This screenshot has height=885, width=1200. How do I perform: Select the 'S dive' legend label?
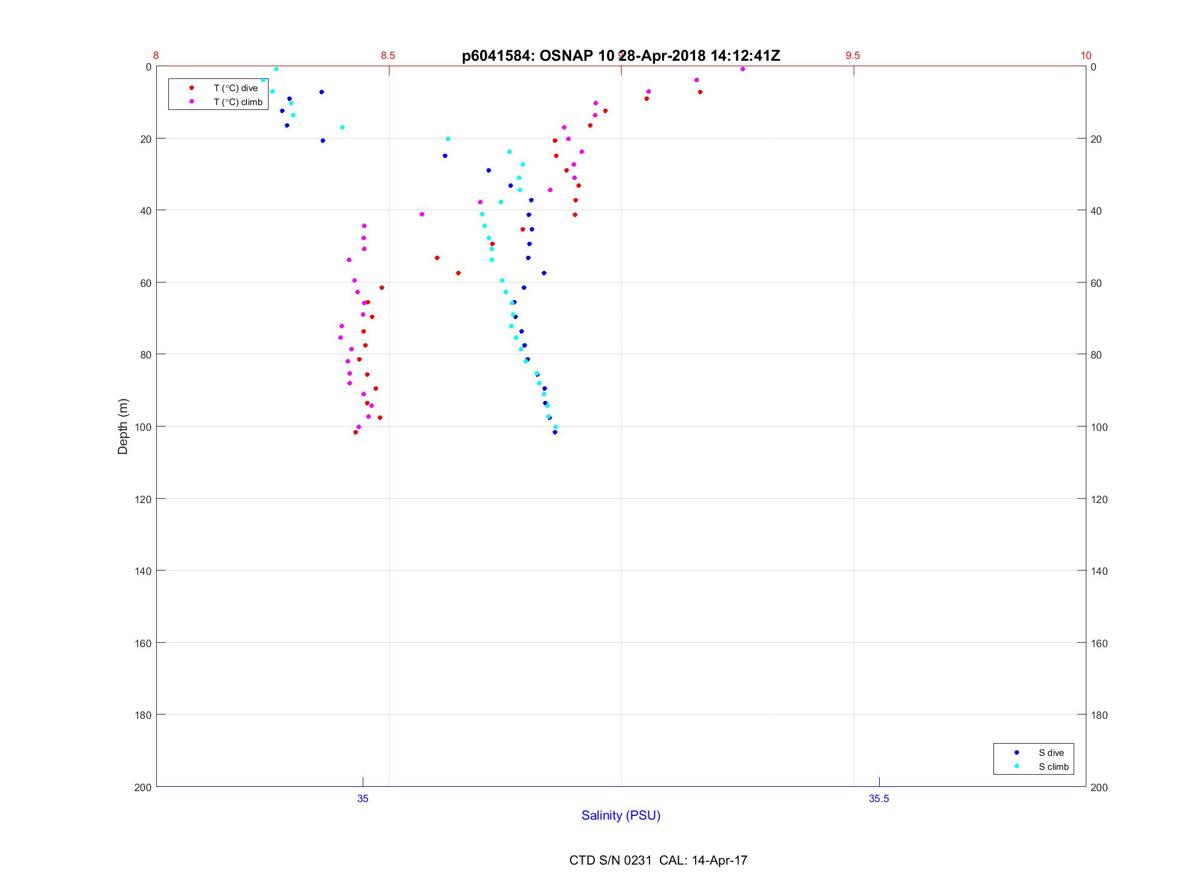(x=1051, y=752)
